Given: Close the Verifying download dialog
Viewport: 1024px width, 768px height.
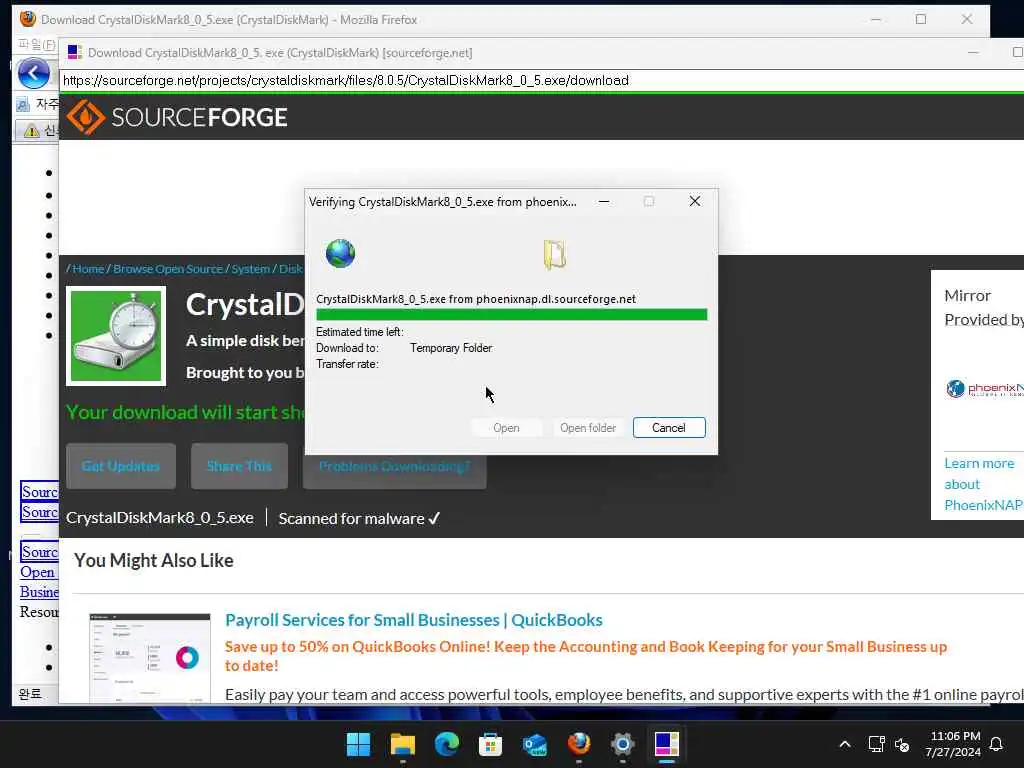Looking at the screenshot, I should 695,201.
